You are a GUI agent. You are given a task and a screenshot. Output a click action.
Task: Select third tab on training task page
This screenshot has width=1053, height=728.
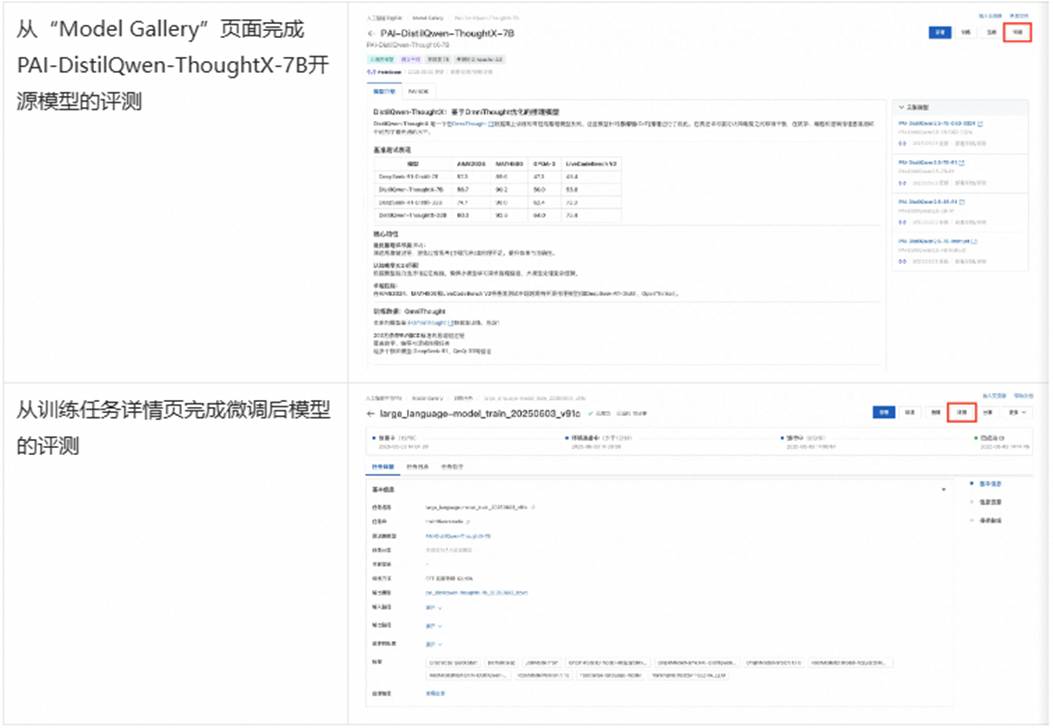(x=452, y=467)
